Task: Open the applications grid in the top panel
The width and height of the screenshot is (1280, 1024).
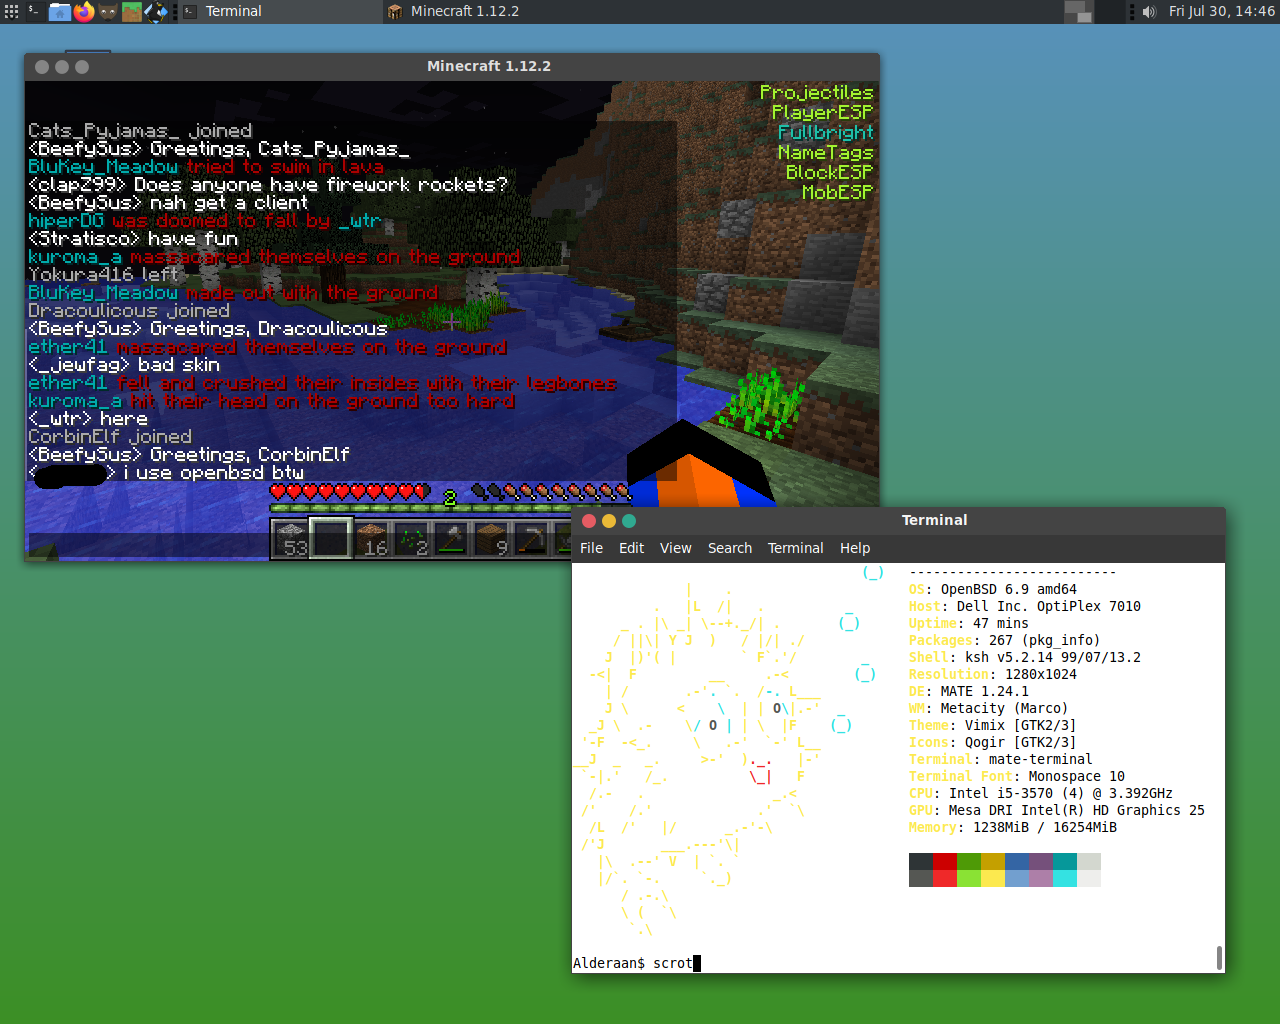Action: tap(10, 11)
